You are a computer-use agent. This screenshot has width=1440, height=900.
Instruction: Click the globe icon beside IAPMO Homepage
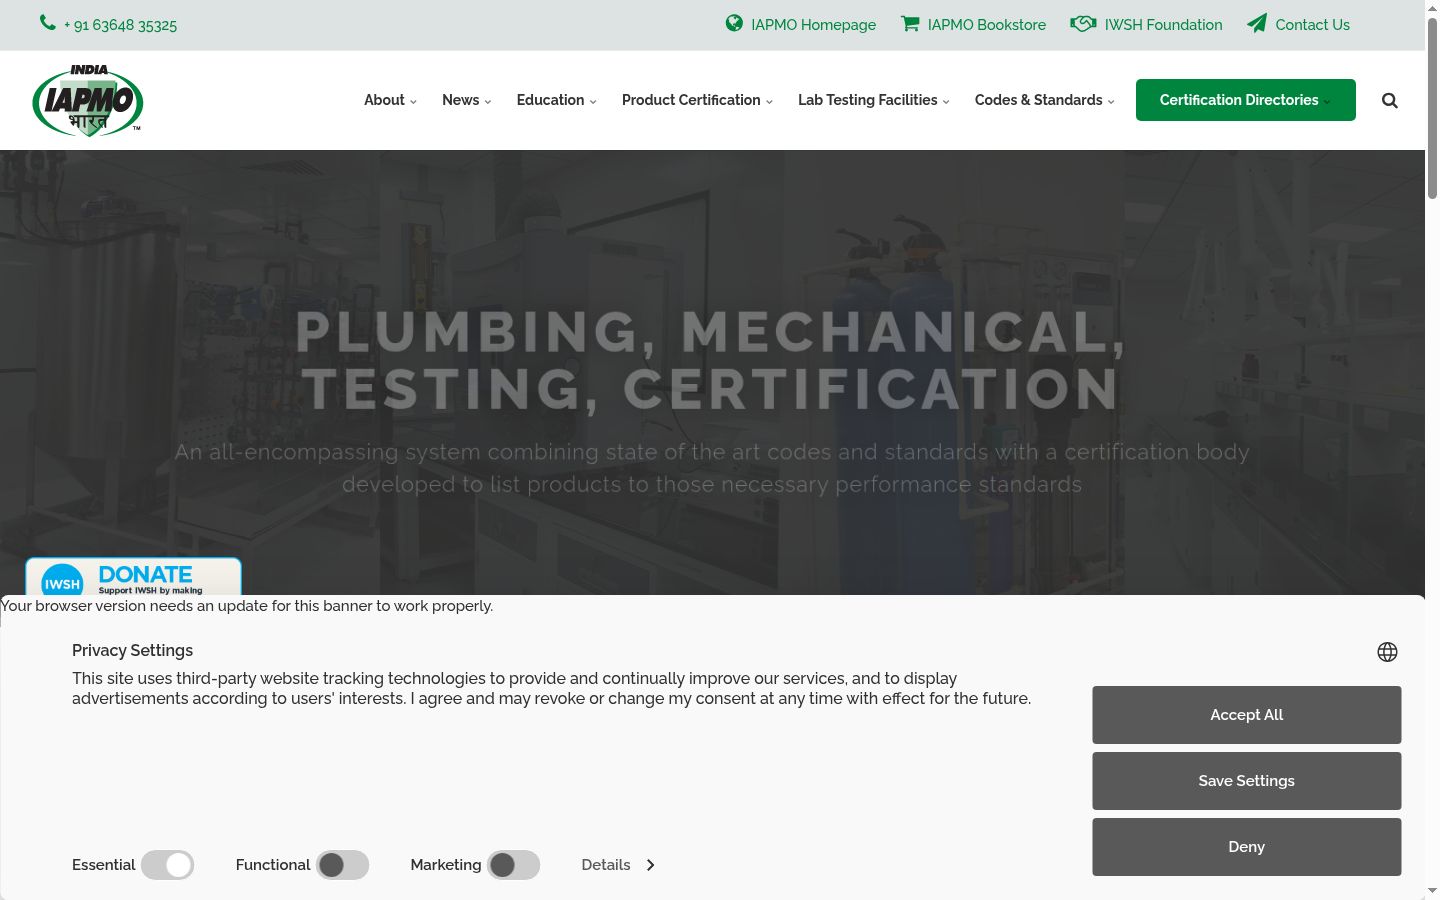point(734,23)
